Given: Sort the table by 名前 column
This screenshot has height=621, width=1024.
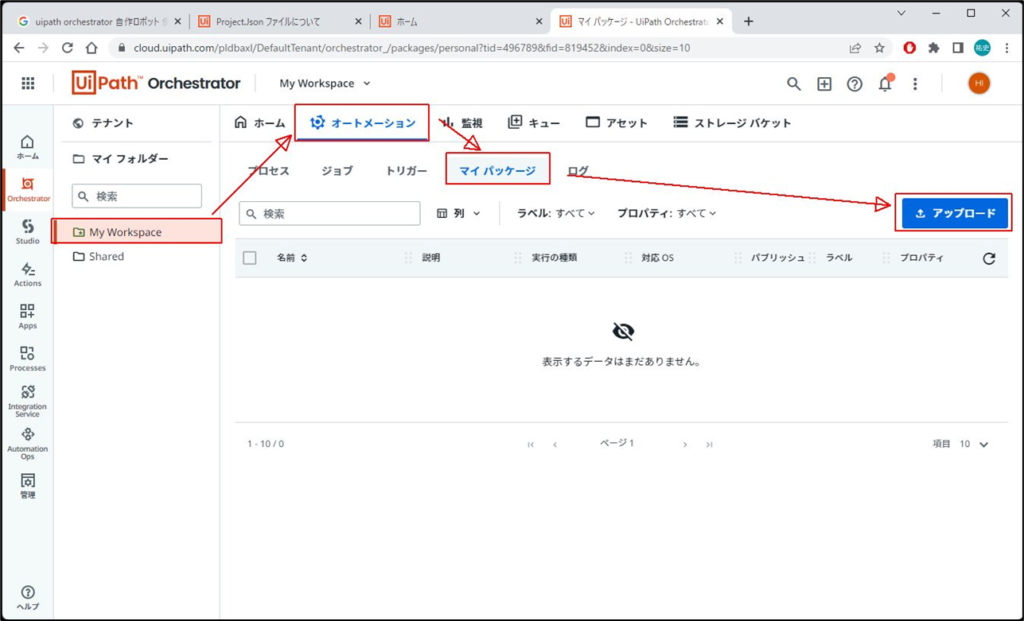Looking at the screenshot, I should point(292,258).
